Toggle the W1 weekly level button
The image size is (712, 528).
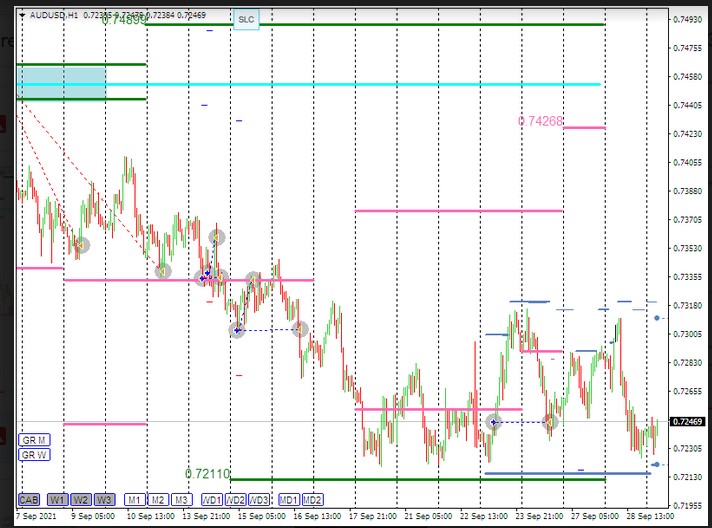pos(58,499)
